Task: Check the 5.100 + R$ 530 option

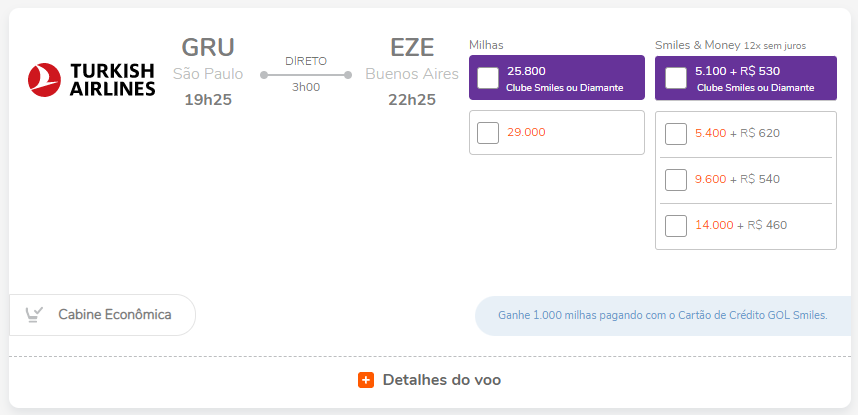Action: 676,78
